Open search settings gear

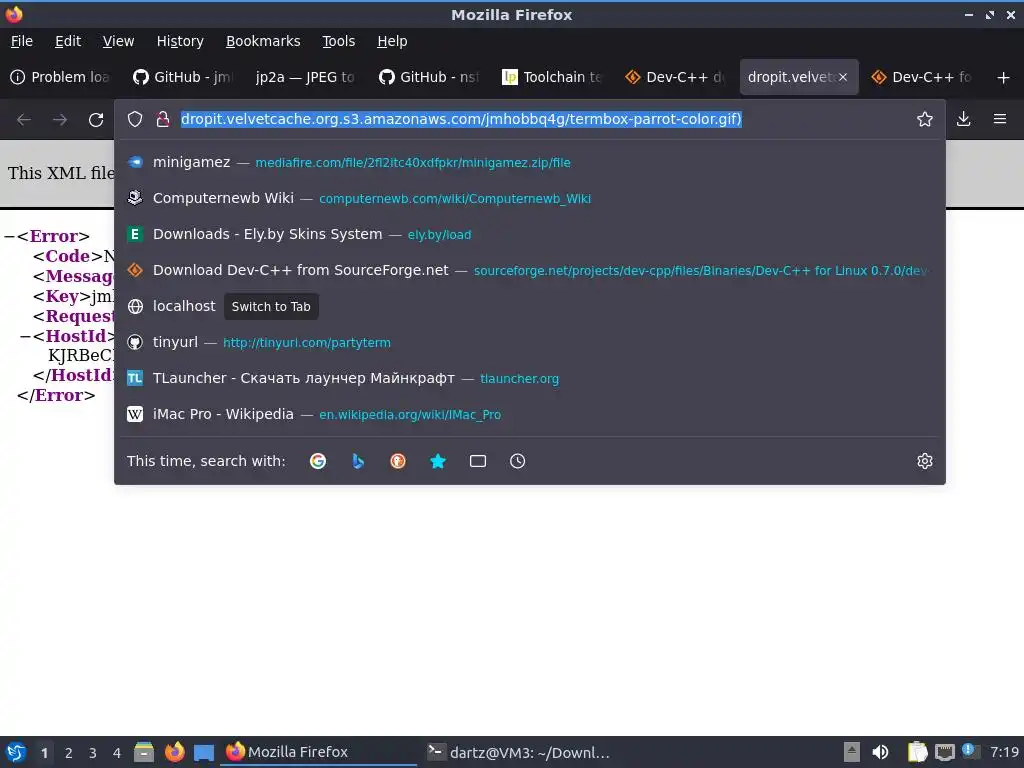pyautogui.click(x=925, y=461)
